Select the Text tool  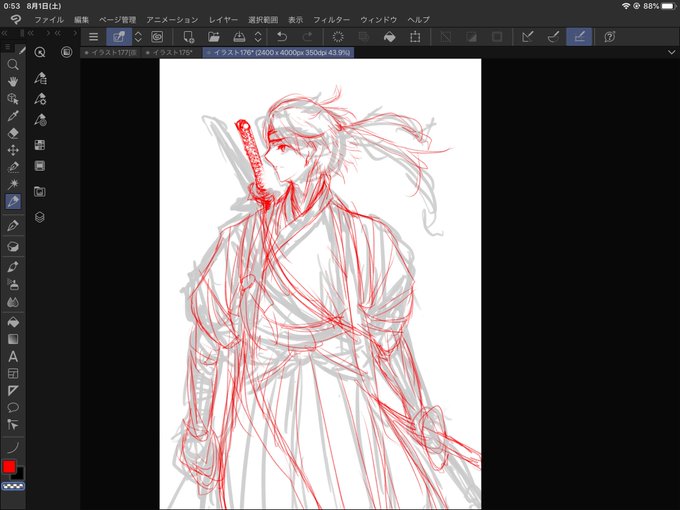click(13, 356)
